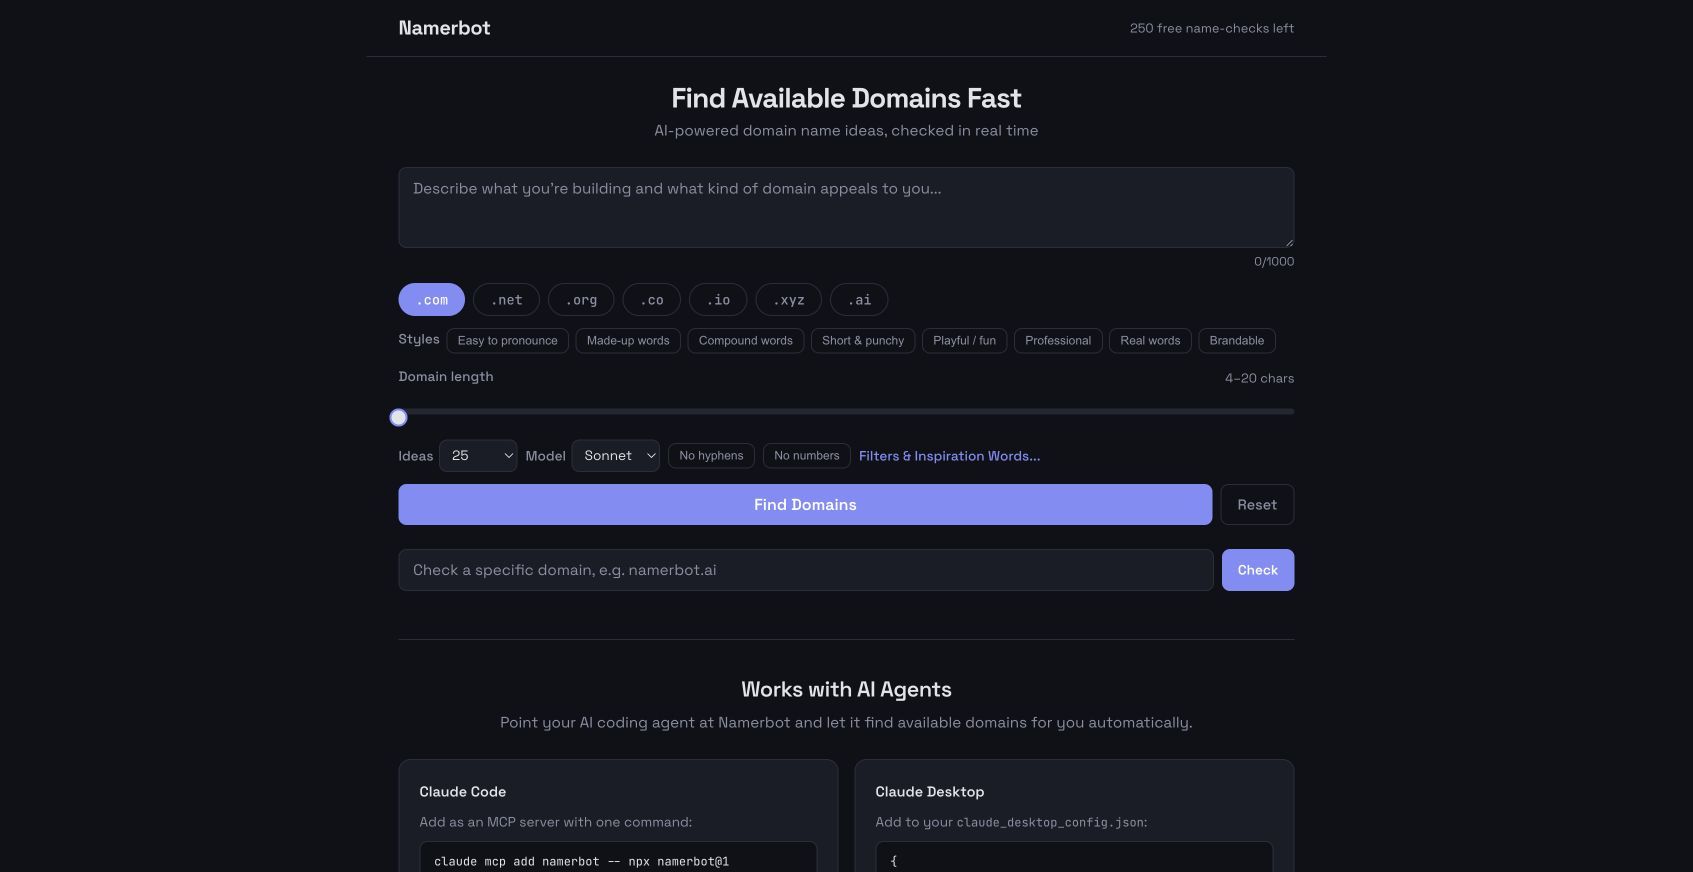Open Filters & Inspiration Words

(x=949, y=456)
